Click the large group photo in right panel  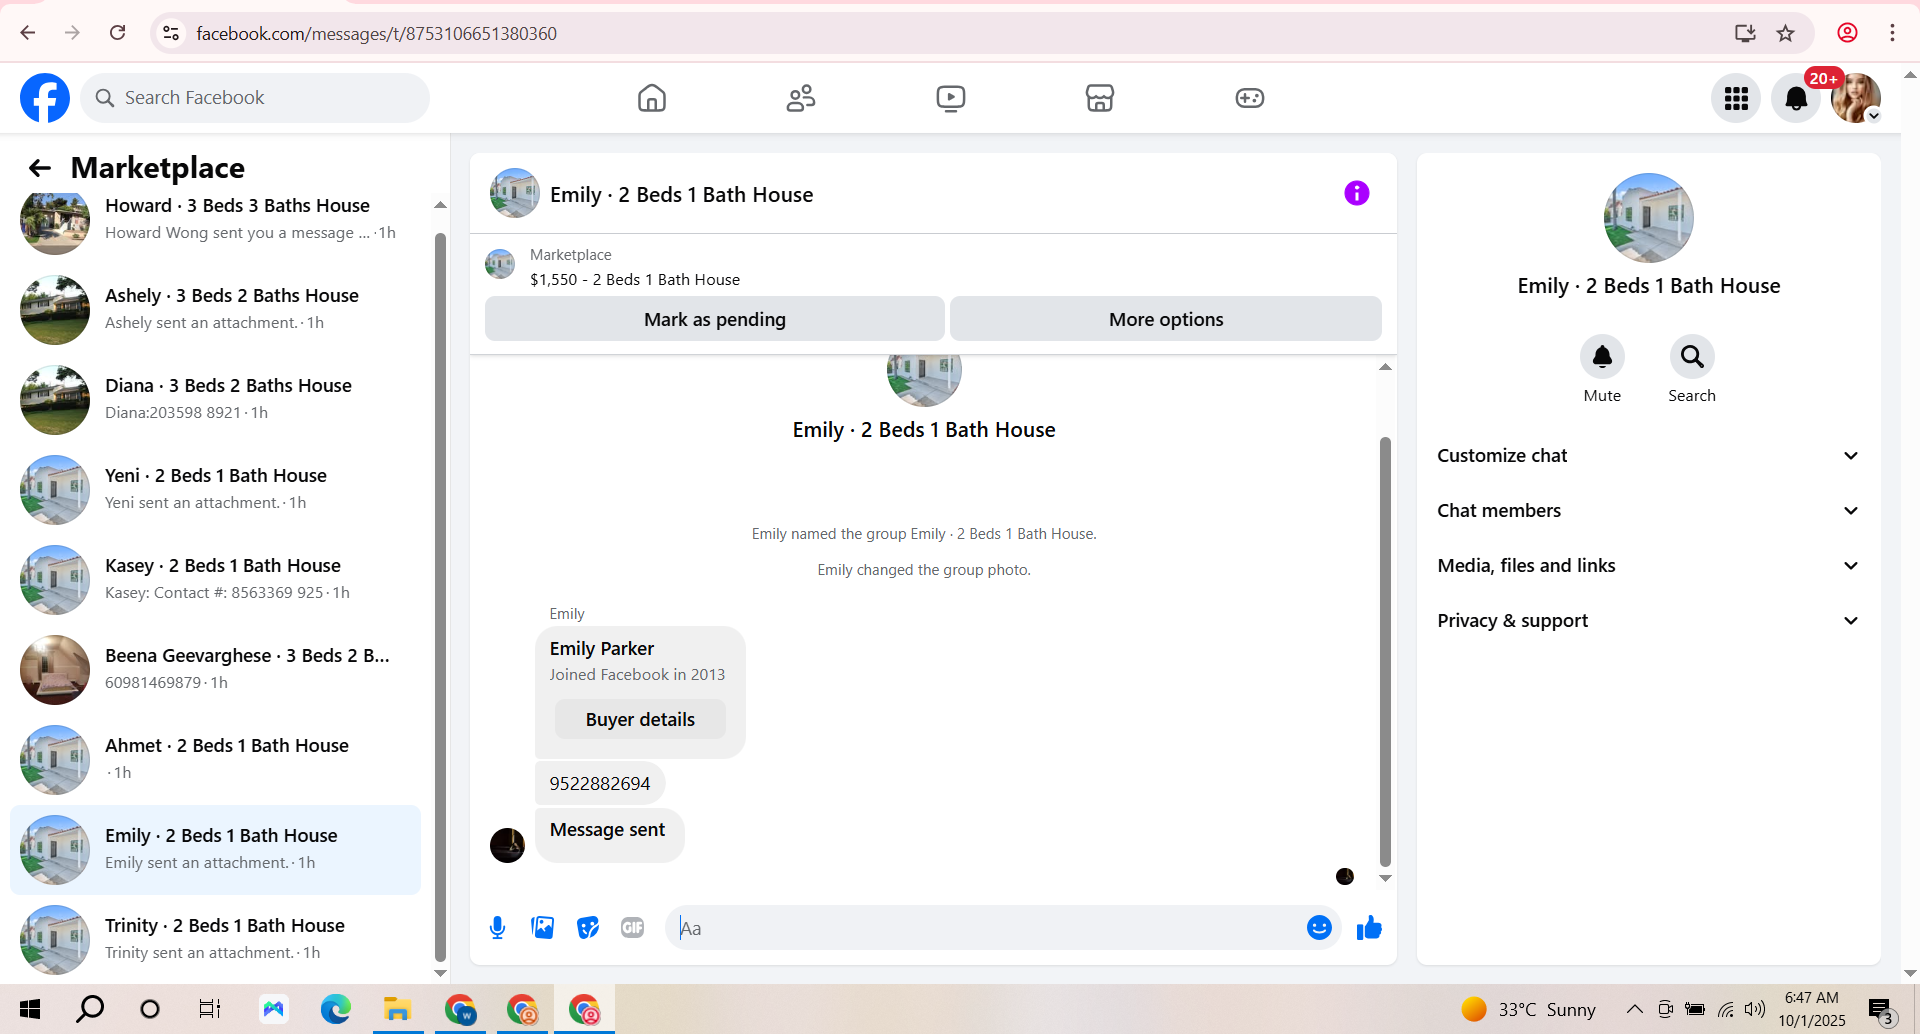point(1648,218)
